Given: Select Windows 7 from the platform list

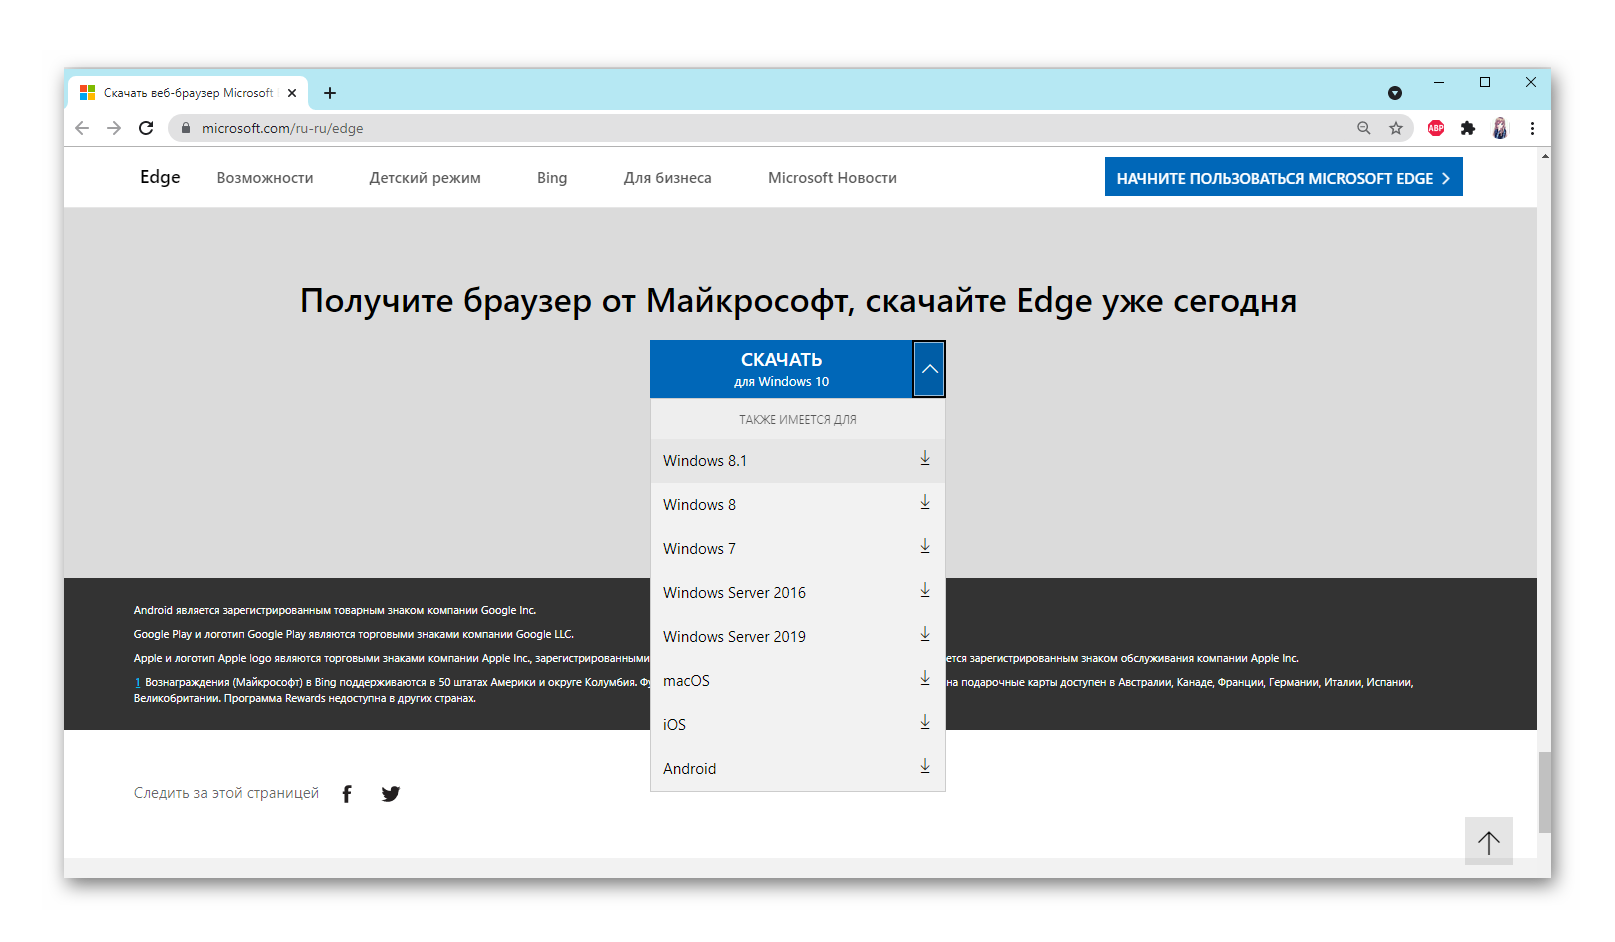Looking at the screenshot, I should point(798,549).
